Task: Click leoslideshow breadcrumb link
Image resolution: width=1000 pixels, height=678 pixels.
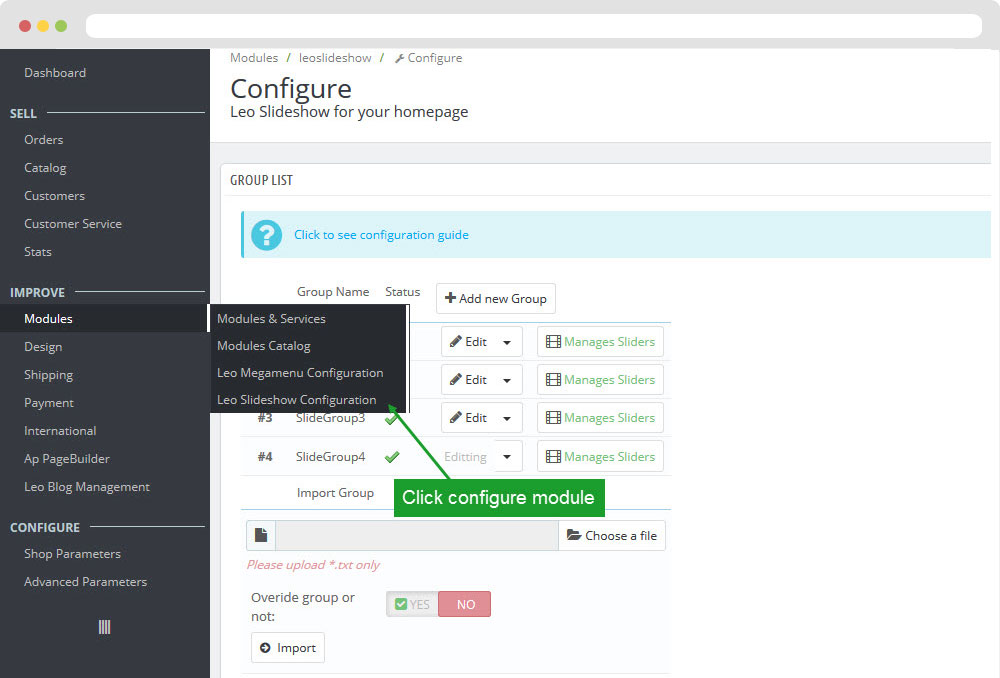Action: pyautogui.click(x=335, y=58)
